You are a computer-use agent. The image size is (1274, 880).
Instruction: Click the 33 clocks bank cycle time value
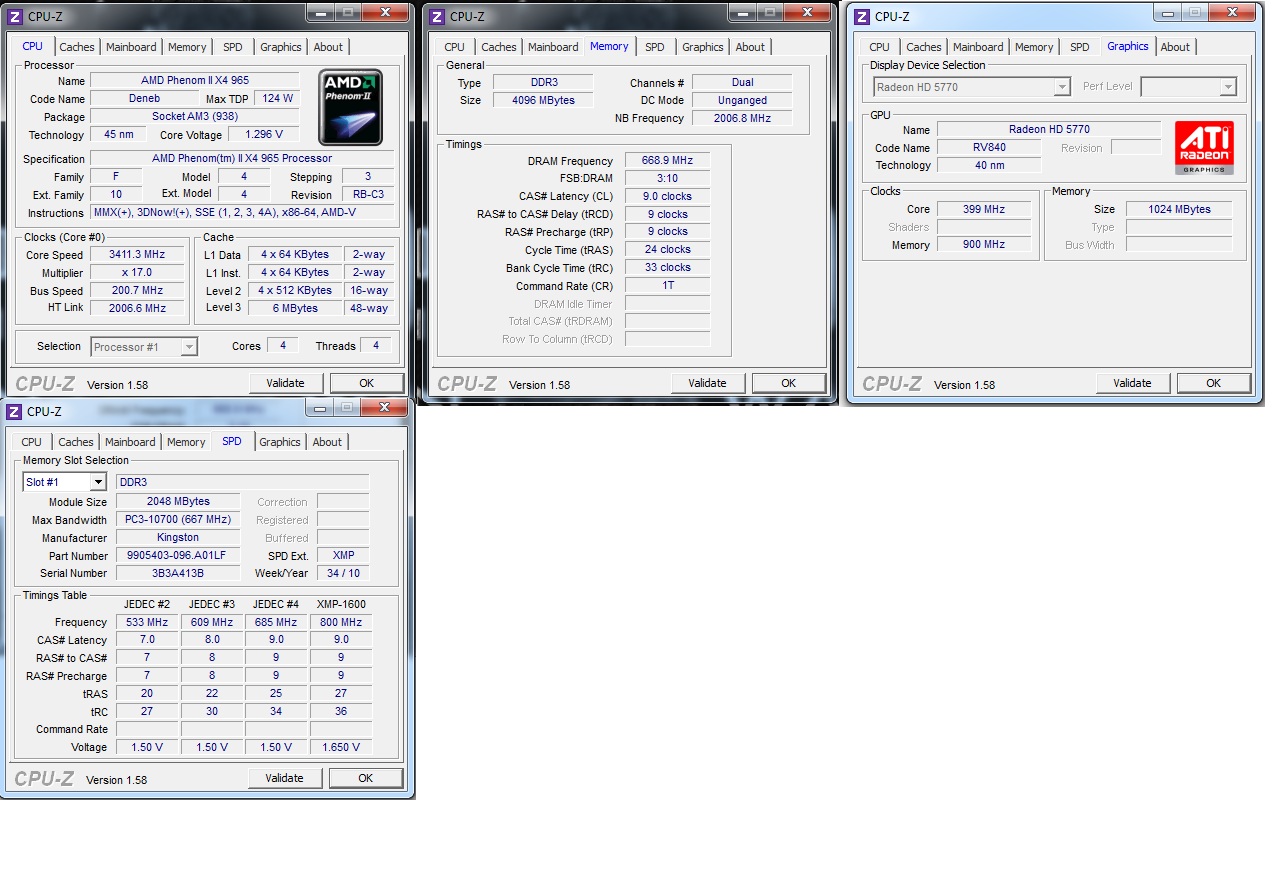pyautogui.click(x=668, y=267)
